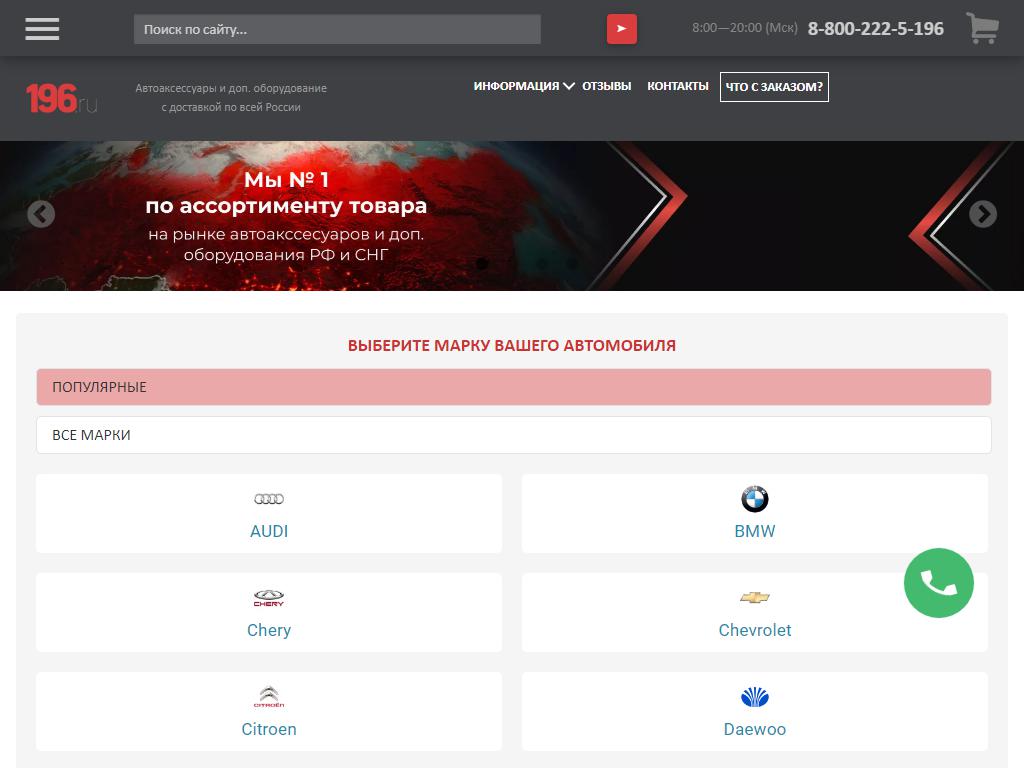Select the Chevrolet brand link
This screenshot has height=768, width=1024.
pos(755,630)
